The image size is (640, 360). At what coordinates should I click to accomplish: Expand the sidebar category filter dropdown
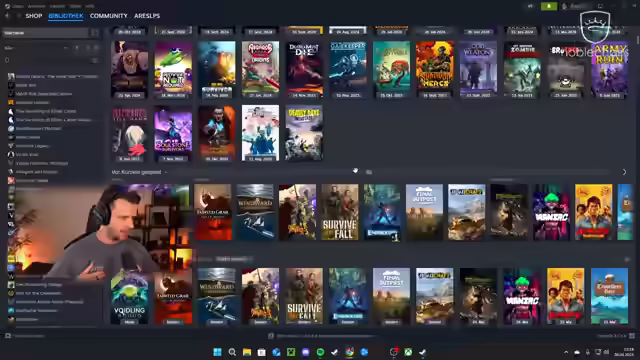(36, 48)
